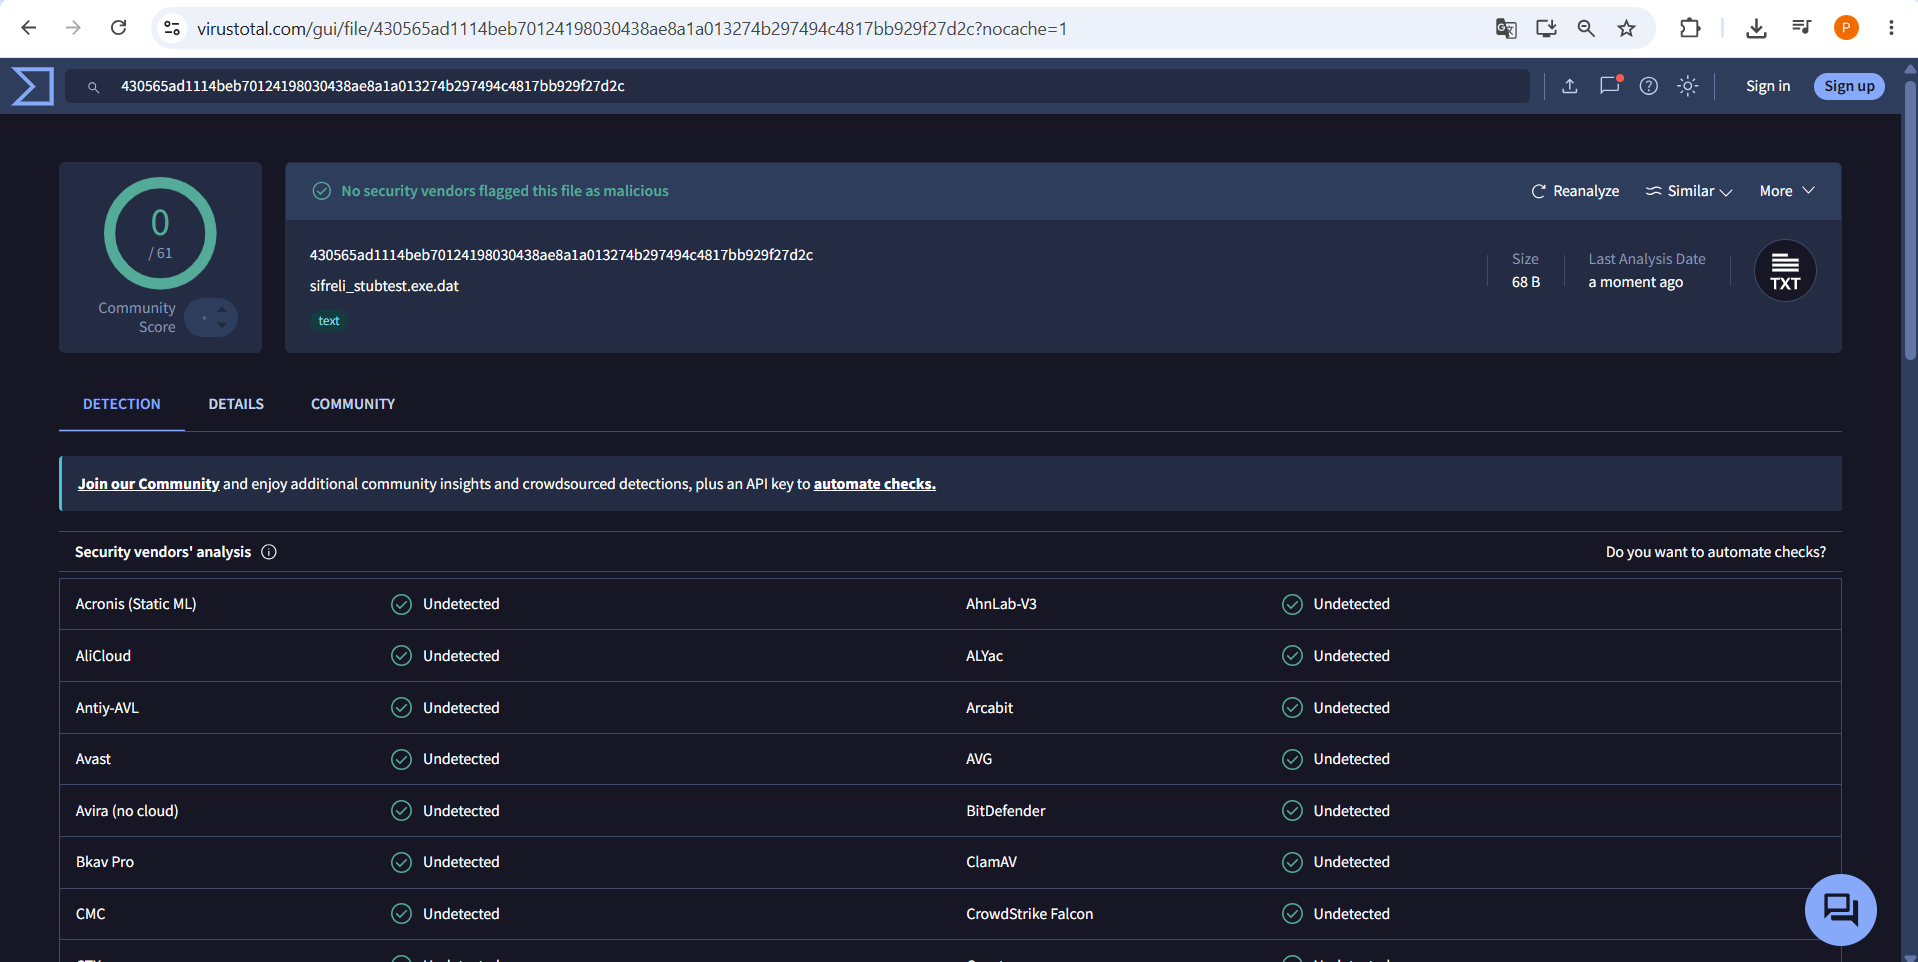Screen dimensions: 1918x962
Task: Click the Avast Undetected check icon
Action: tap(401, 759)
